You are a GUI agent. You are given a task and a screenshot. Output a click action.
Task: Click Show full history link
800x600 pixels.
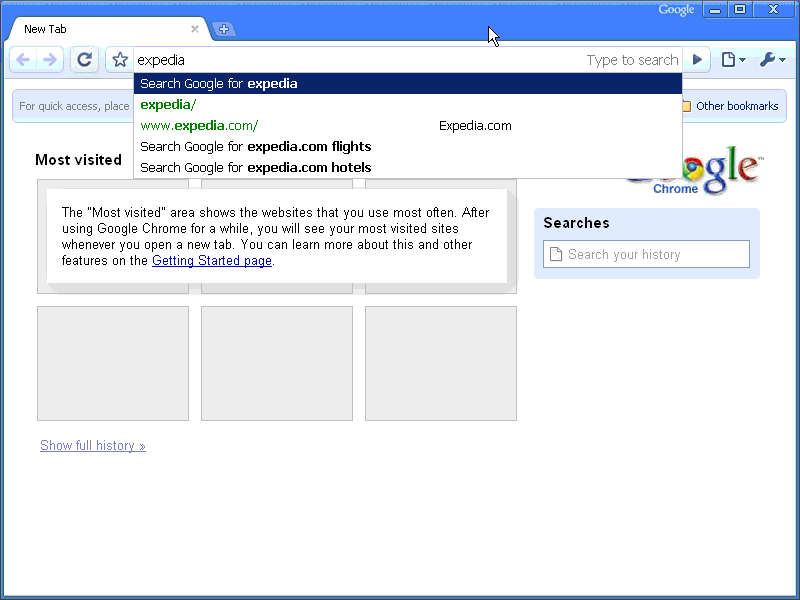(93, 445)
